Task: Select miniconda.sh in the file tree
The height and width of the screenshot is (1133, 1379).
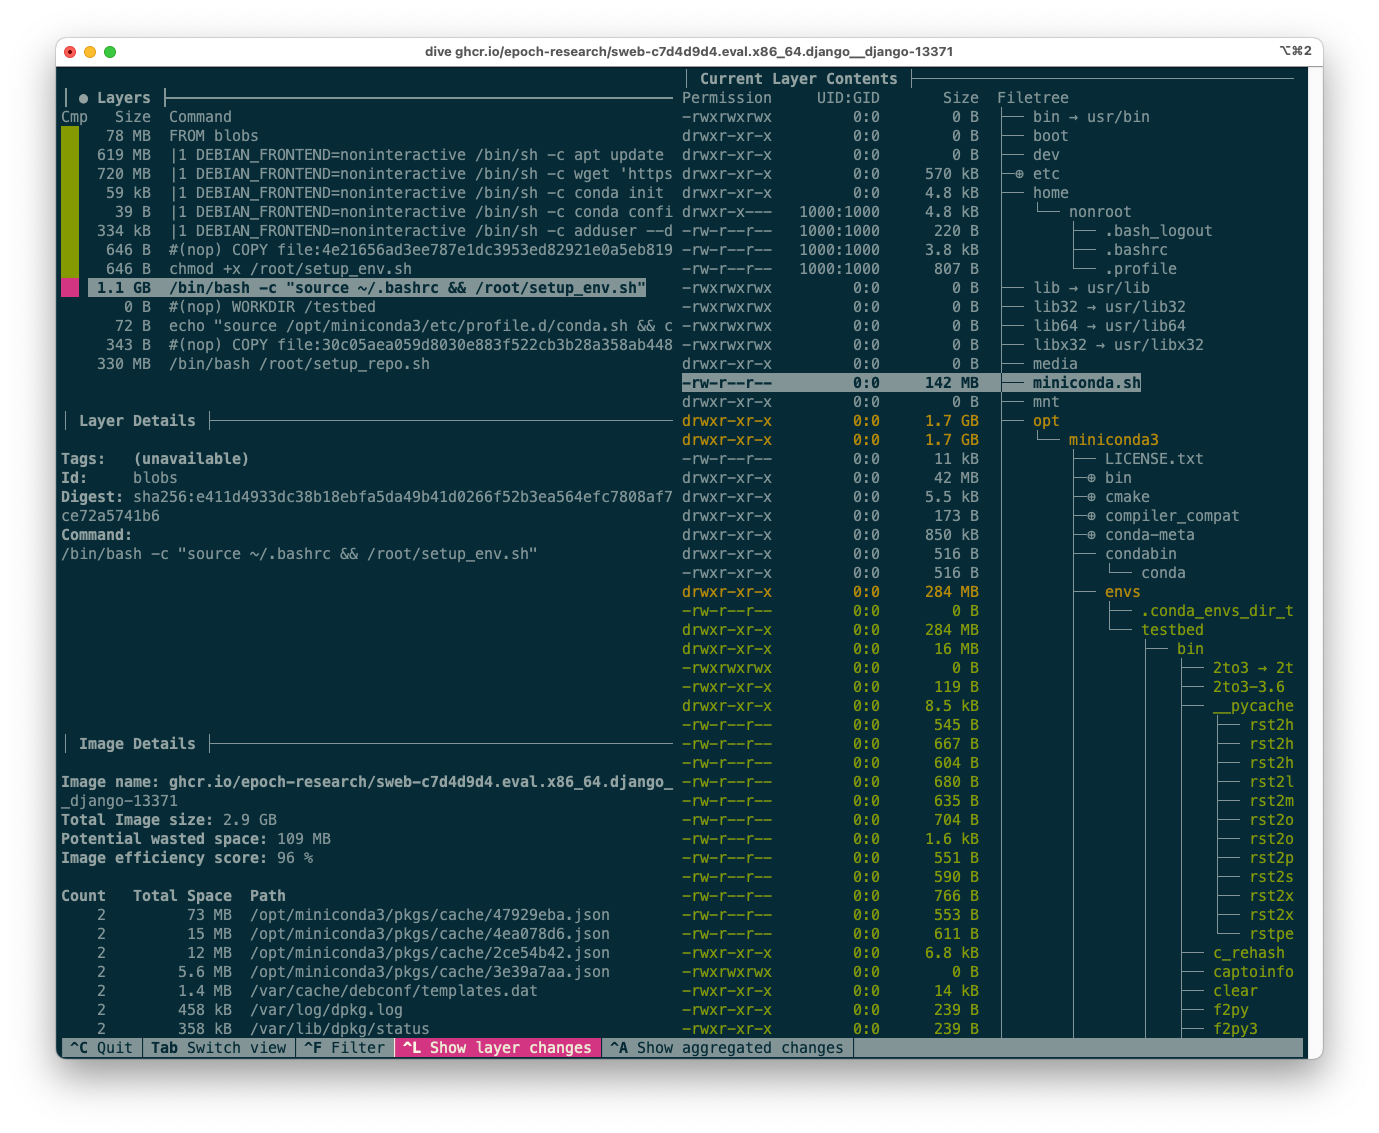Action: click(x=1086, y=383)
